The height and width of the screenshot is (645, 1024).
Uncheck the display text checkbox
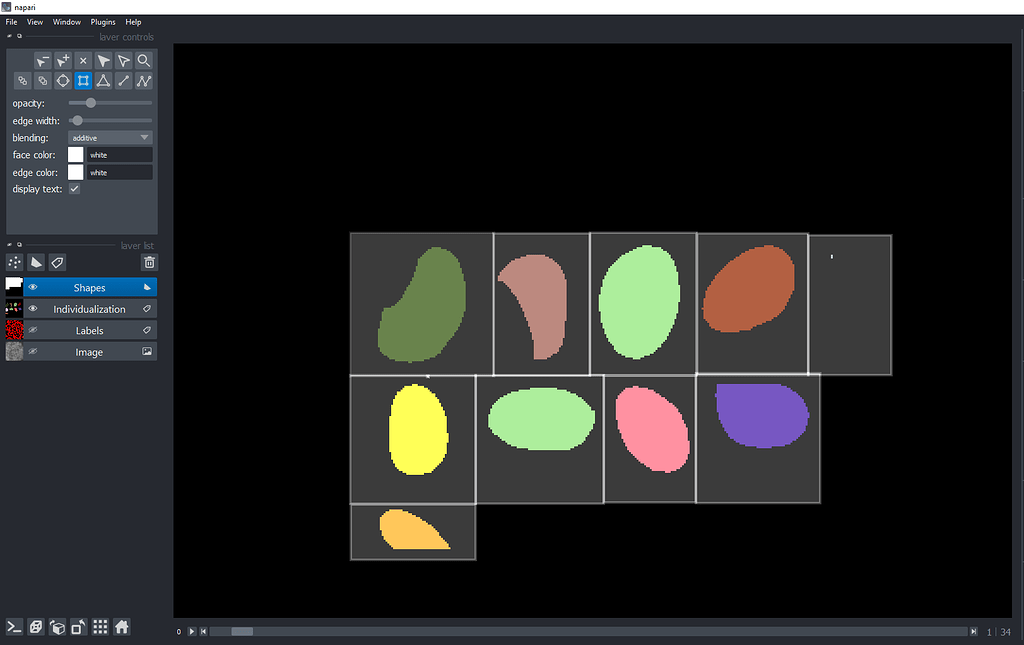point(73,188)
